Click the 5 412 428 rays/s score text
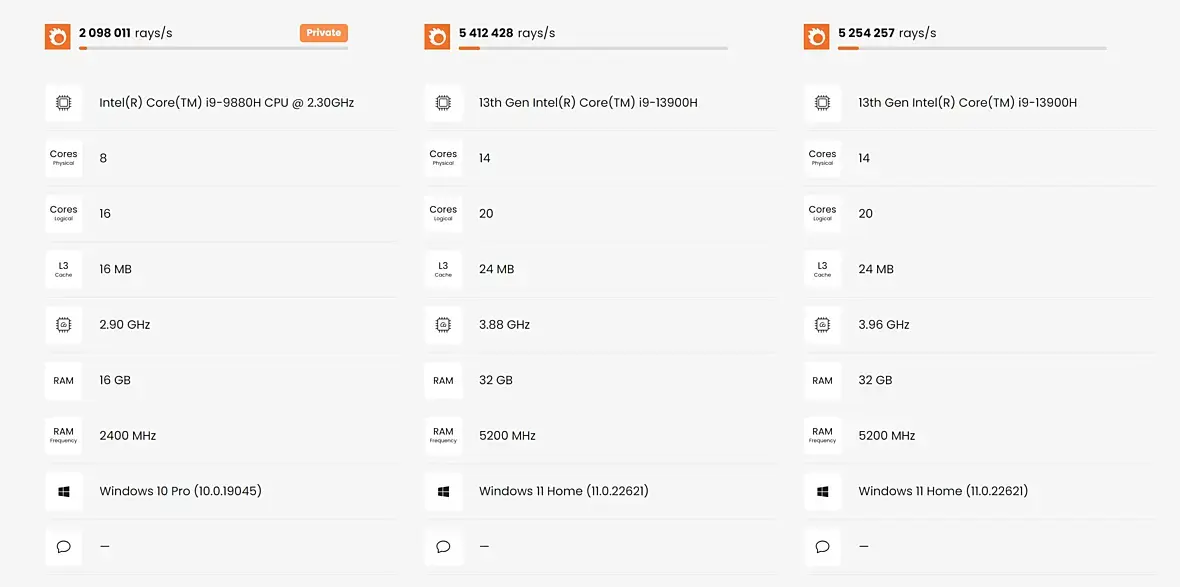 tap(507, 33)
